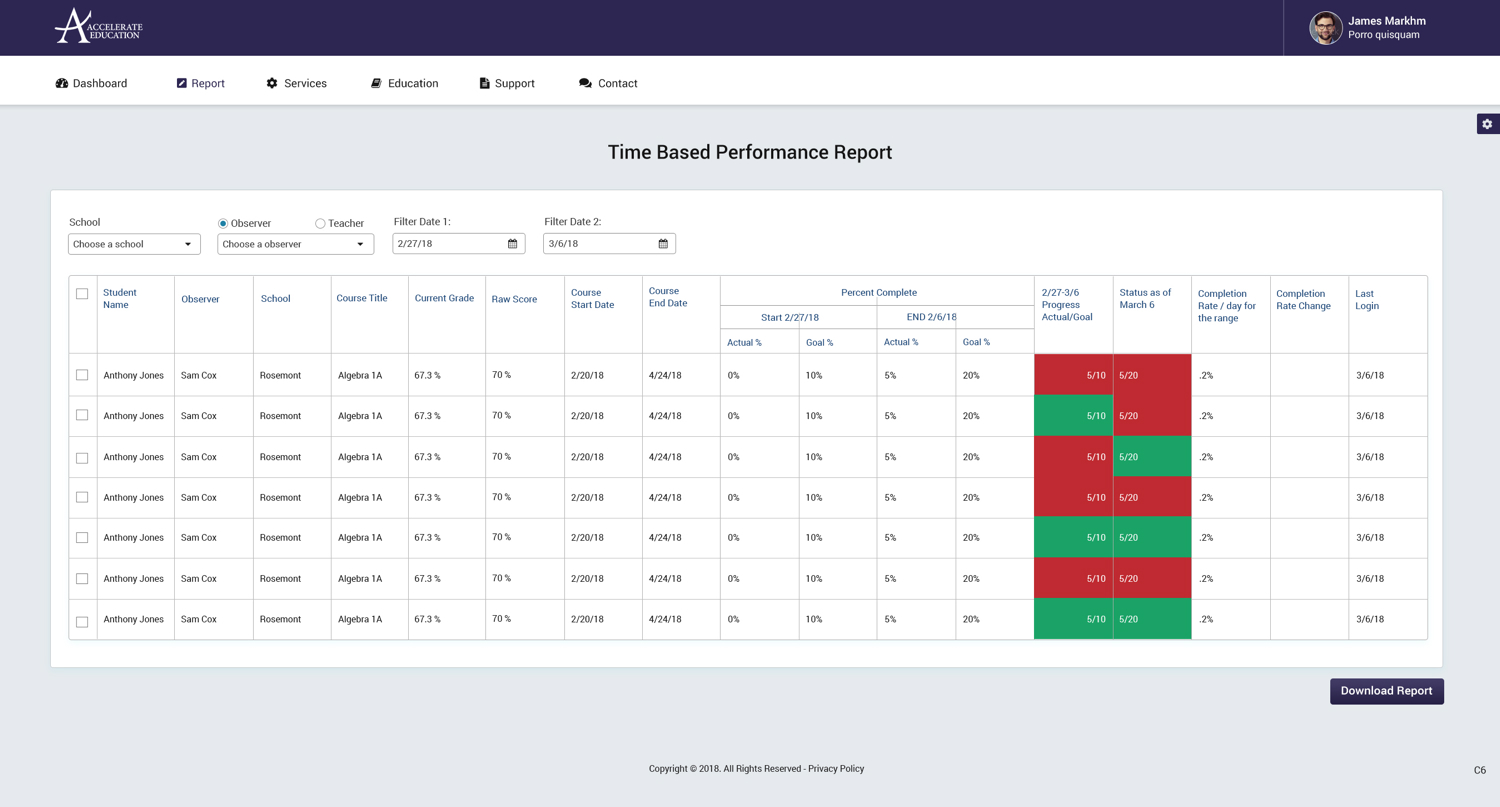Click the Accelerate Education logo

pyautogui.click(x=98, y=26)
